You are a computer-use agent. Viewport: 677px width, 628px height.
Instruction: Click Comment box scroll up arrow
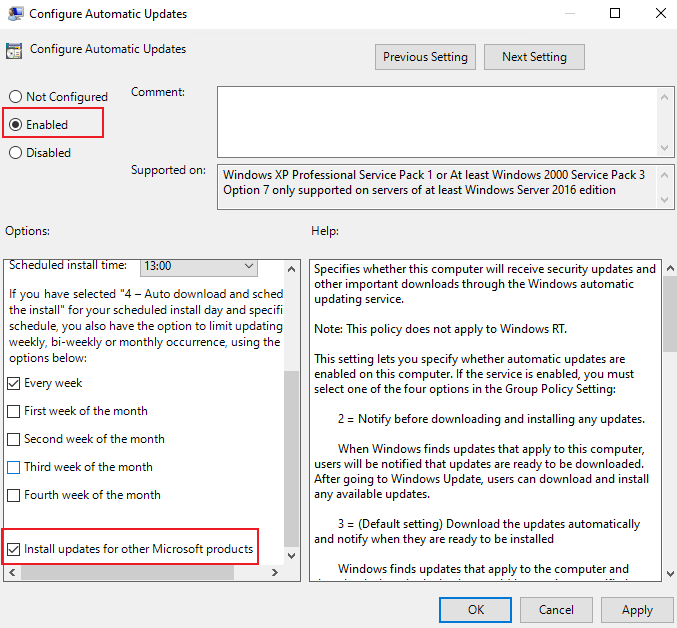[664, 97]
